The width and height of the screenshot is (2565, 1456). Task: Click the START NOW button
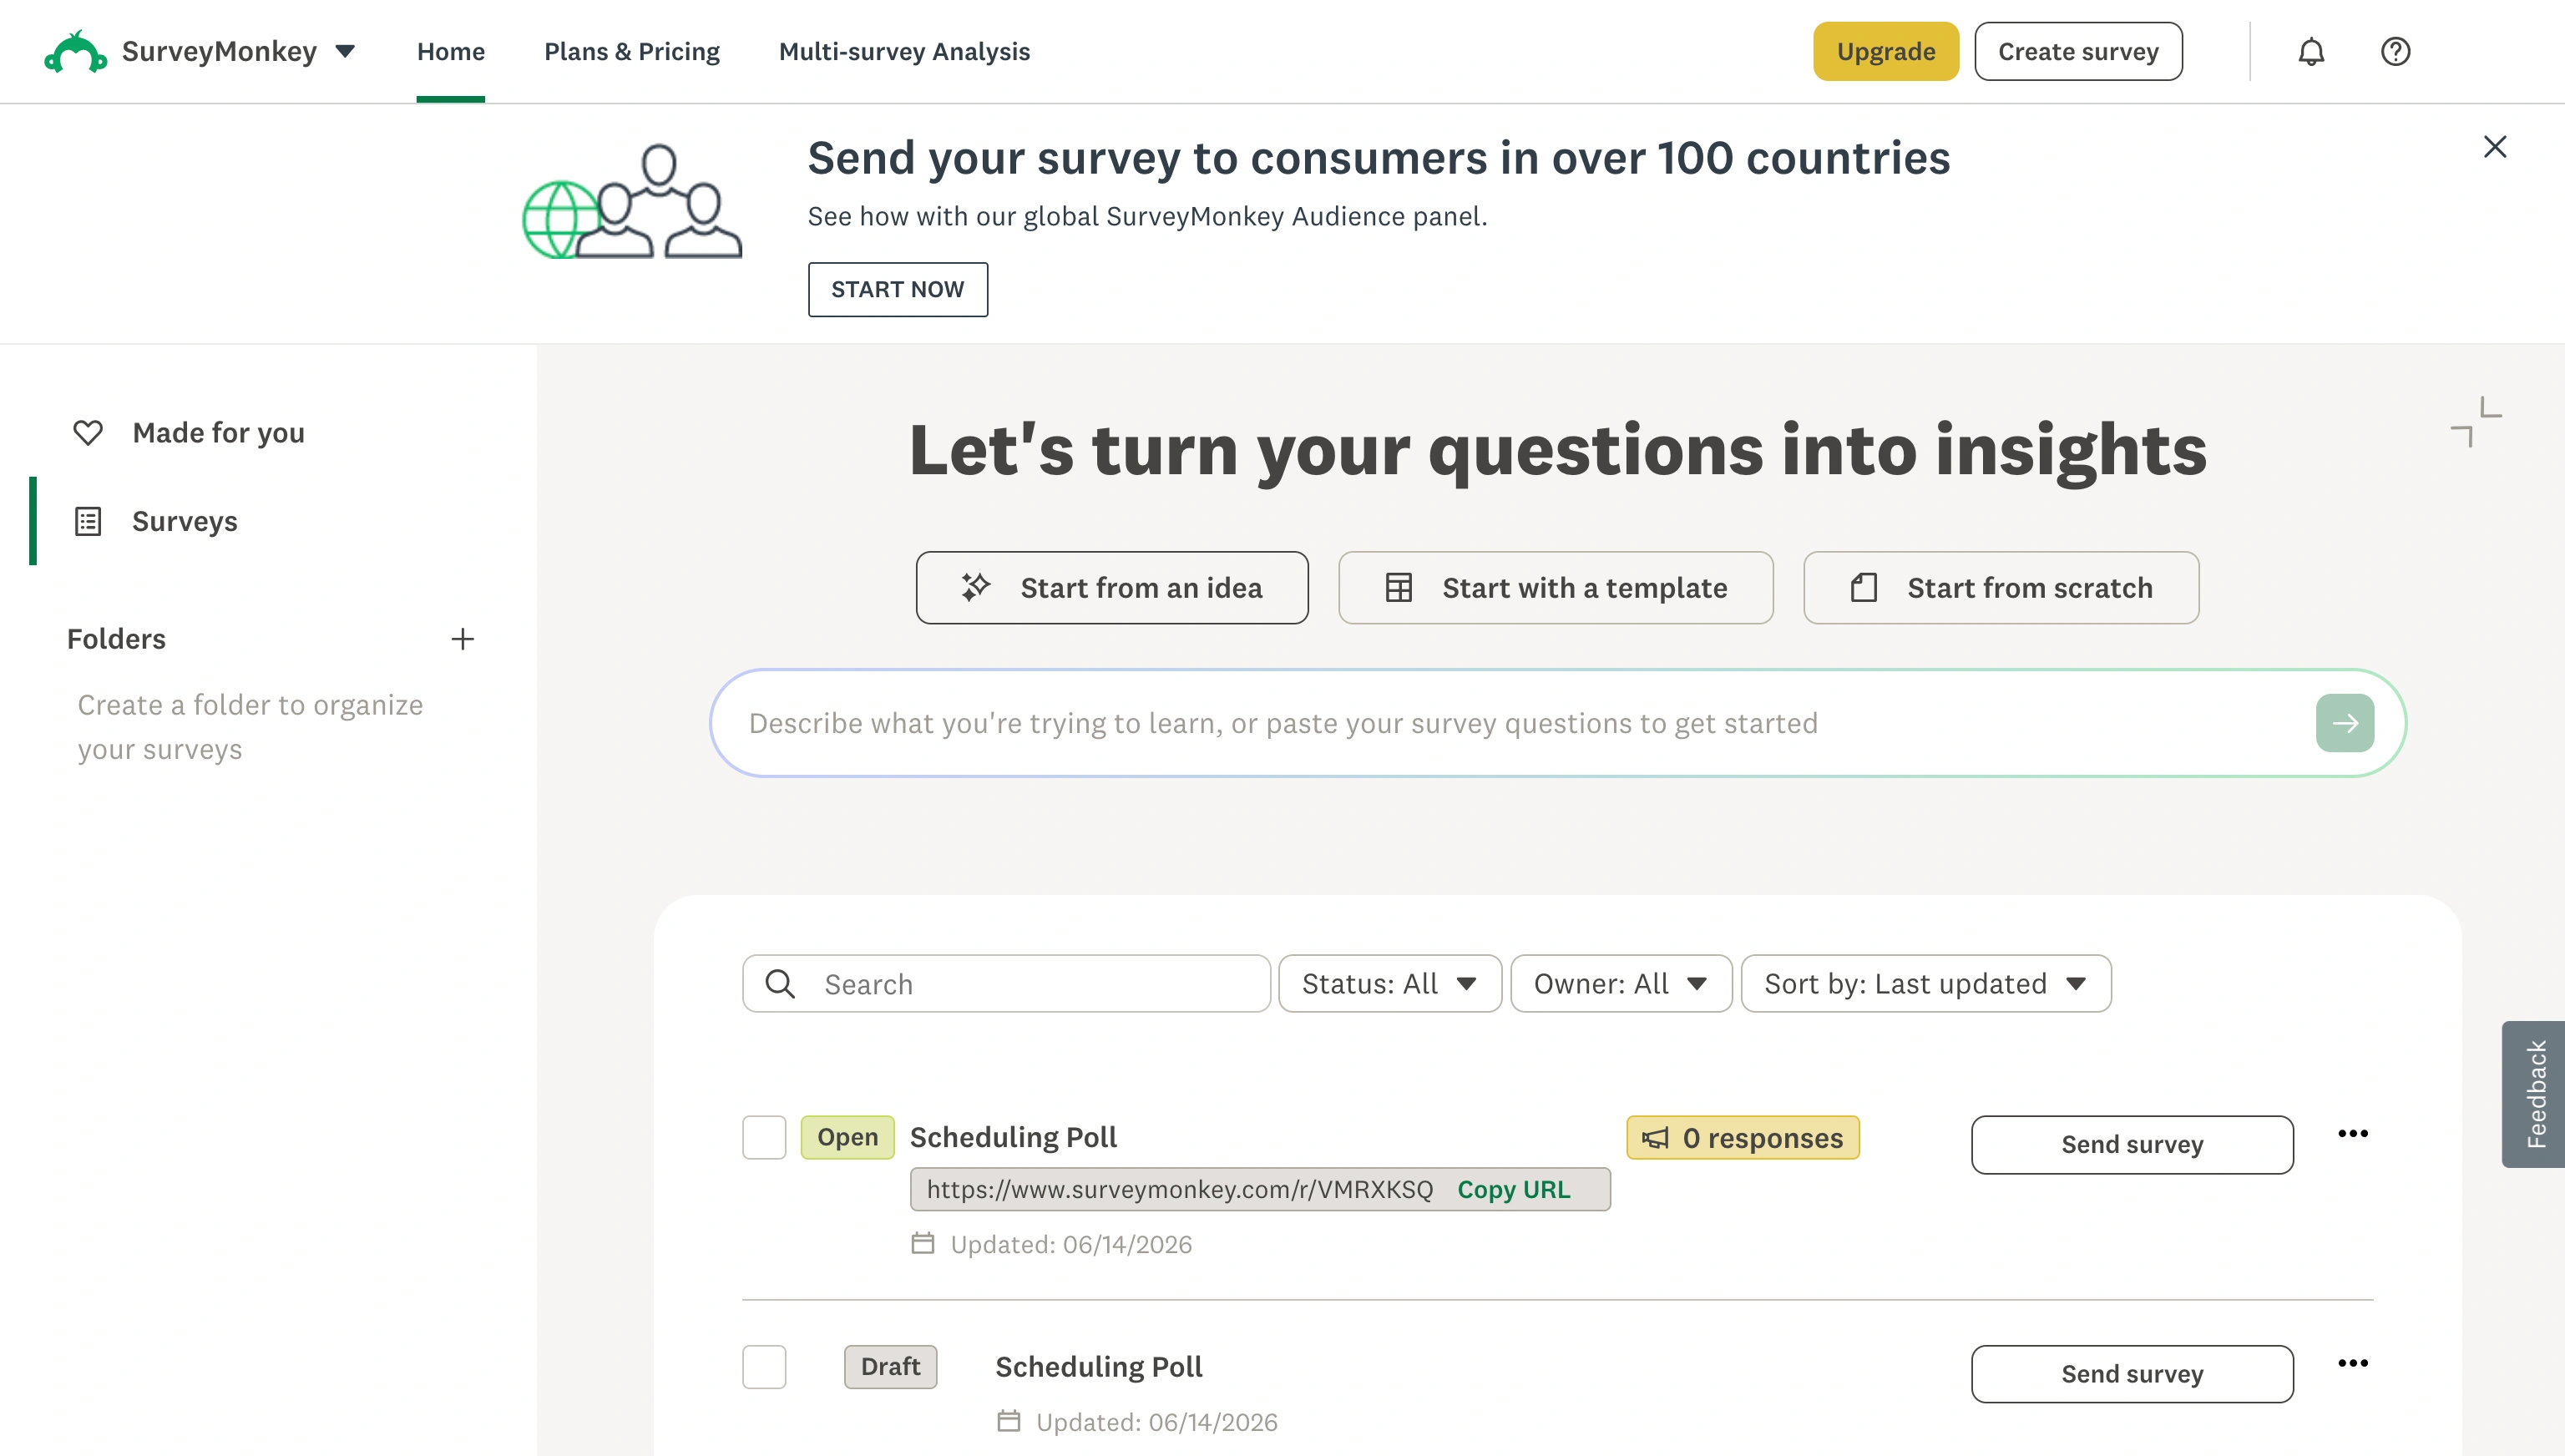[x=898, y=289]
